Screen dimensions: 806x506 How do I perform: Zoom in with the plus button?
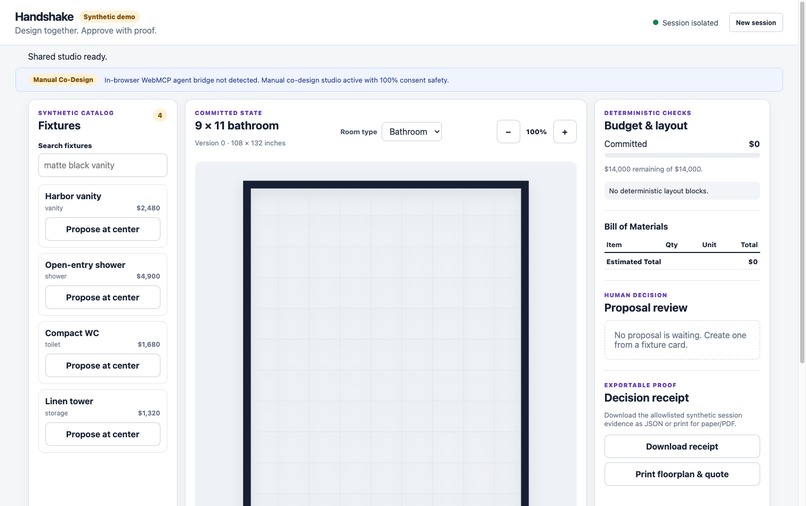pyautogui.click(x=564, y=132)
